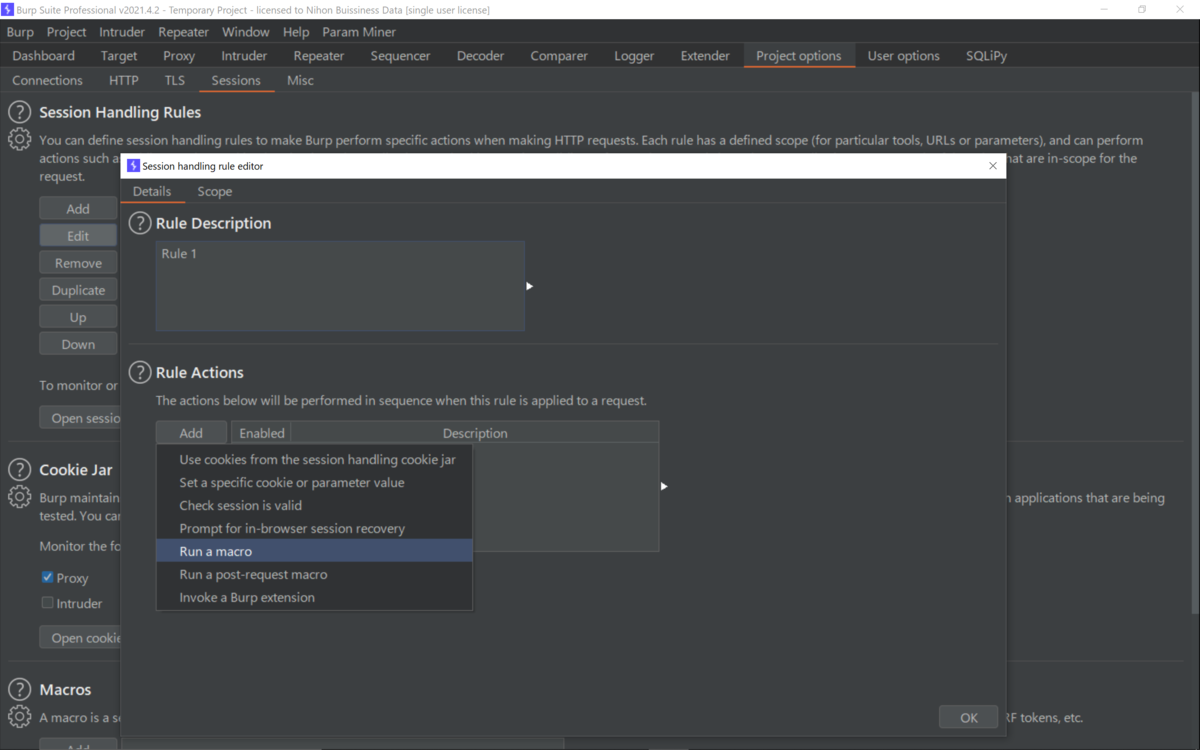Open Connections sub-tab

pos(47,80)
